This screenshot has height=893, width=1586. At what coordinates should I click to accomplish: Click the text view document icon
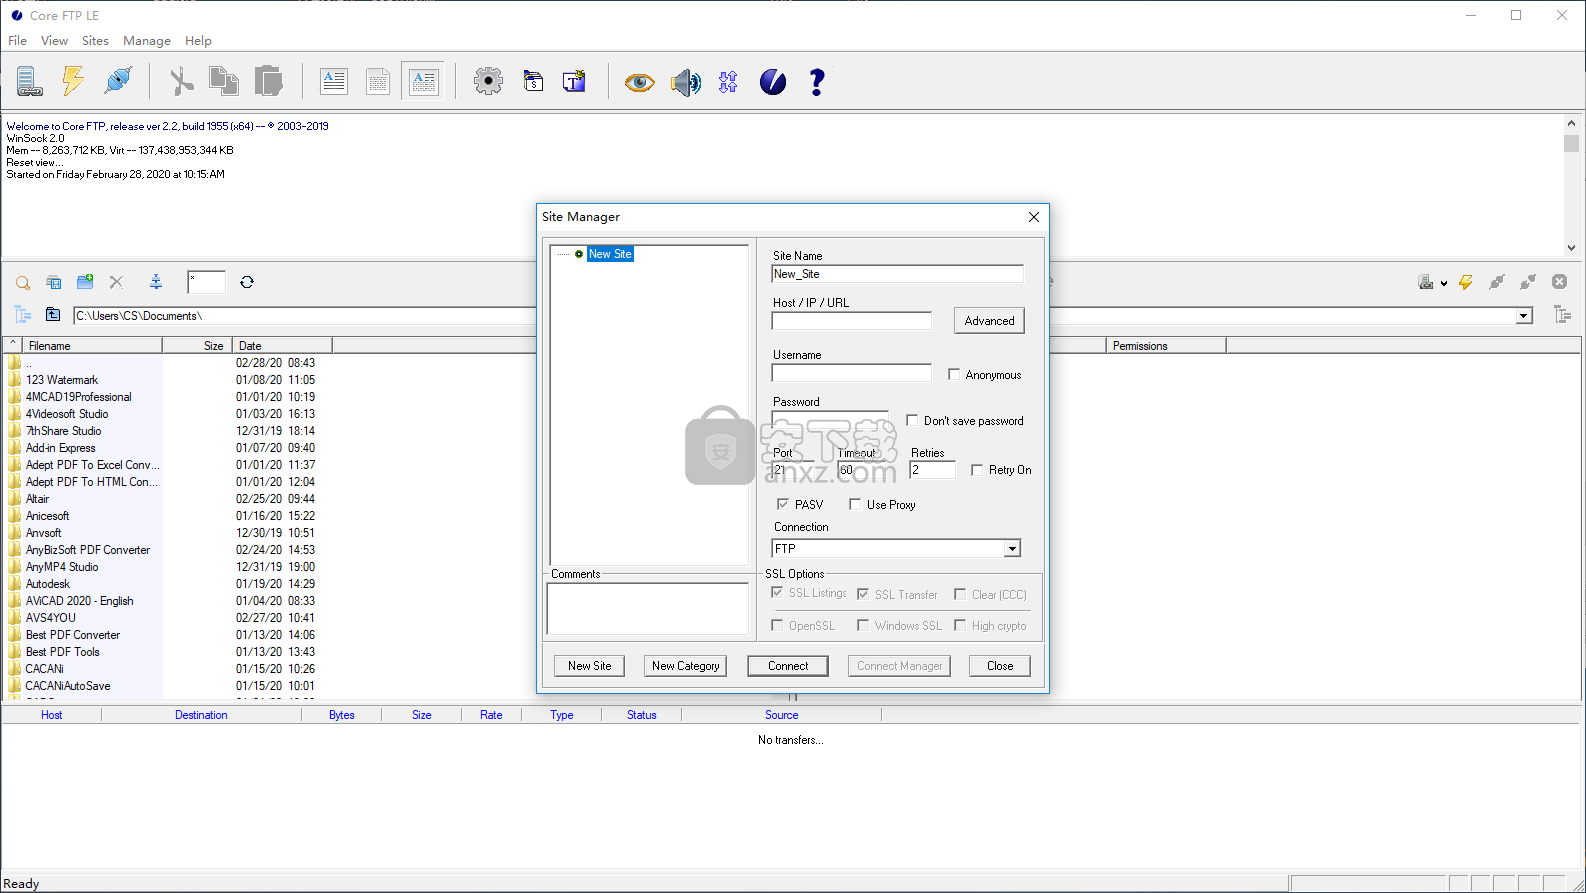click(x=334, y=81)
